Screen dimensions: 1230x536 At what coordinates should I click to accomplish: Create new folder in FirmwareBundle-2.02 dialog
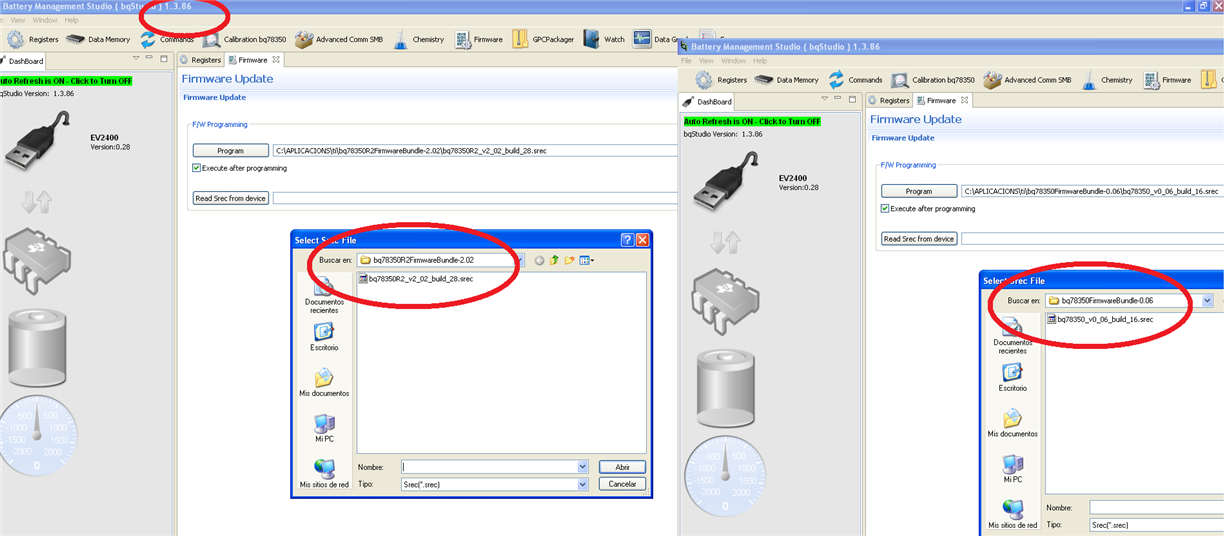pyautogui.click(x=569, y=260)
